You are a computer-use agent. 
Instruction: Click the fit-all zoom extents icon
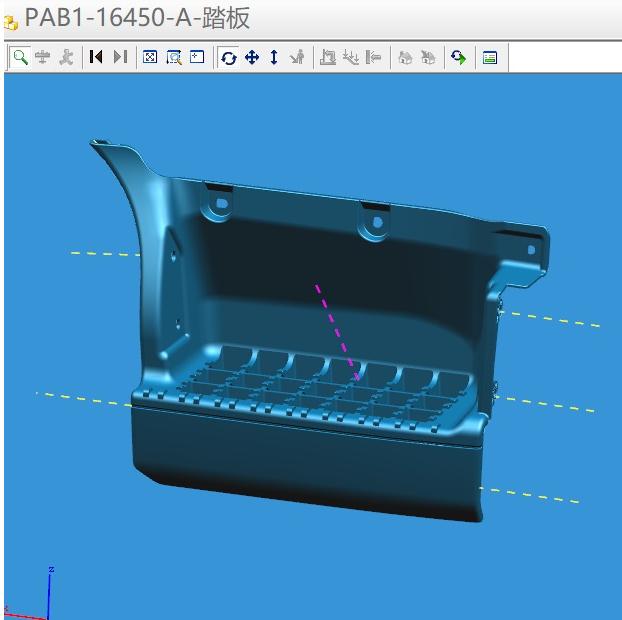point(150,57)
